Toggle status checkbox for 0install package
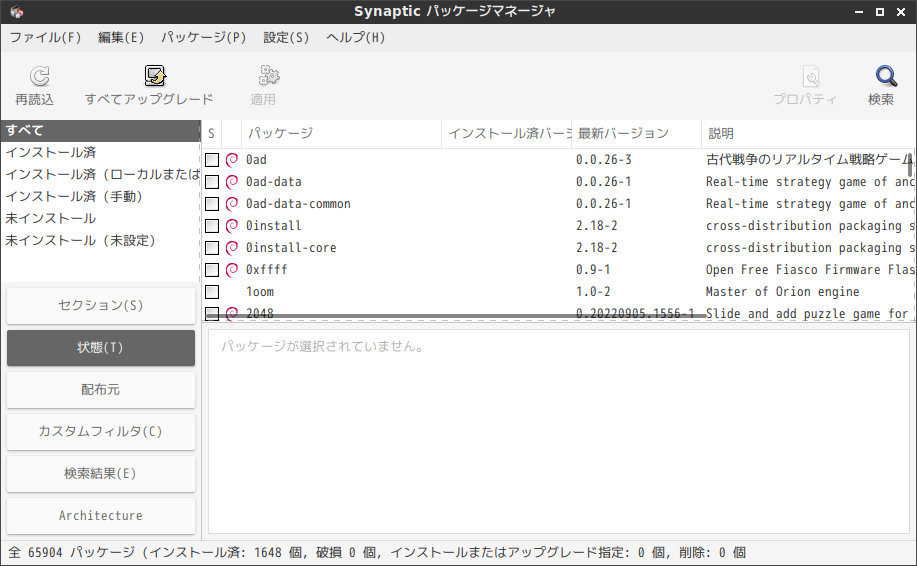 tap(212, 226)
